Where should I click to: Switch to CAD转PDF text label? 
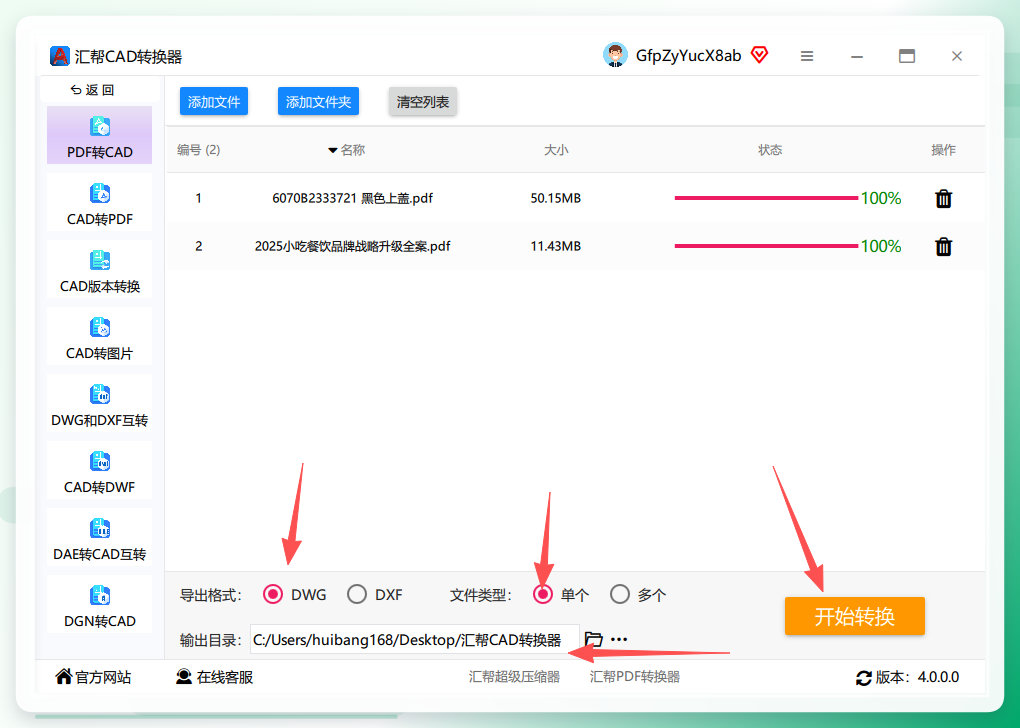tap(100, 219)
